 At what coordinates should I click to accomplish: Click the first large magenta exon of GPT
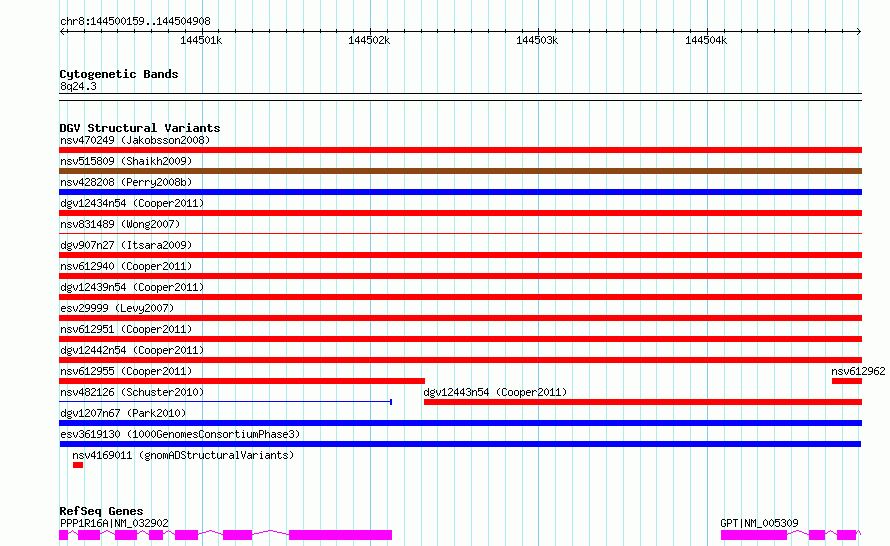pyautogui.click(x=754, y=535)
